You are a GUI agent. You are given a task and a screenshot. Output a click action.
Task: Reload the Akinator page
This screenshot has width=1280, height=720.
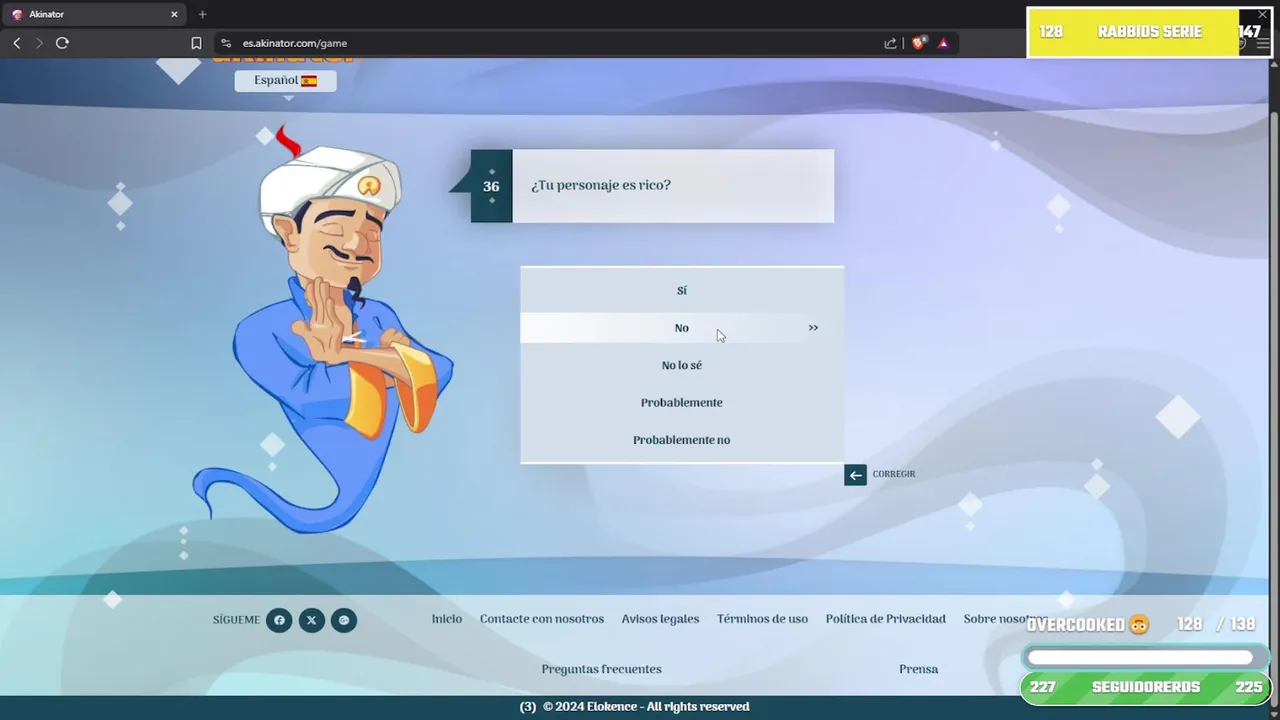click(x=62, y=43)
